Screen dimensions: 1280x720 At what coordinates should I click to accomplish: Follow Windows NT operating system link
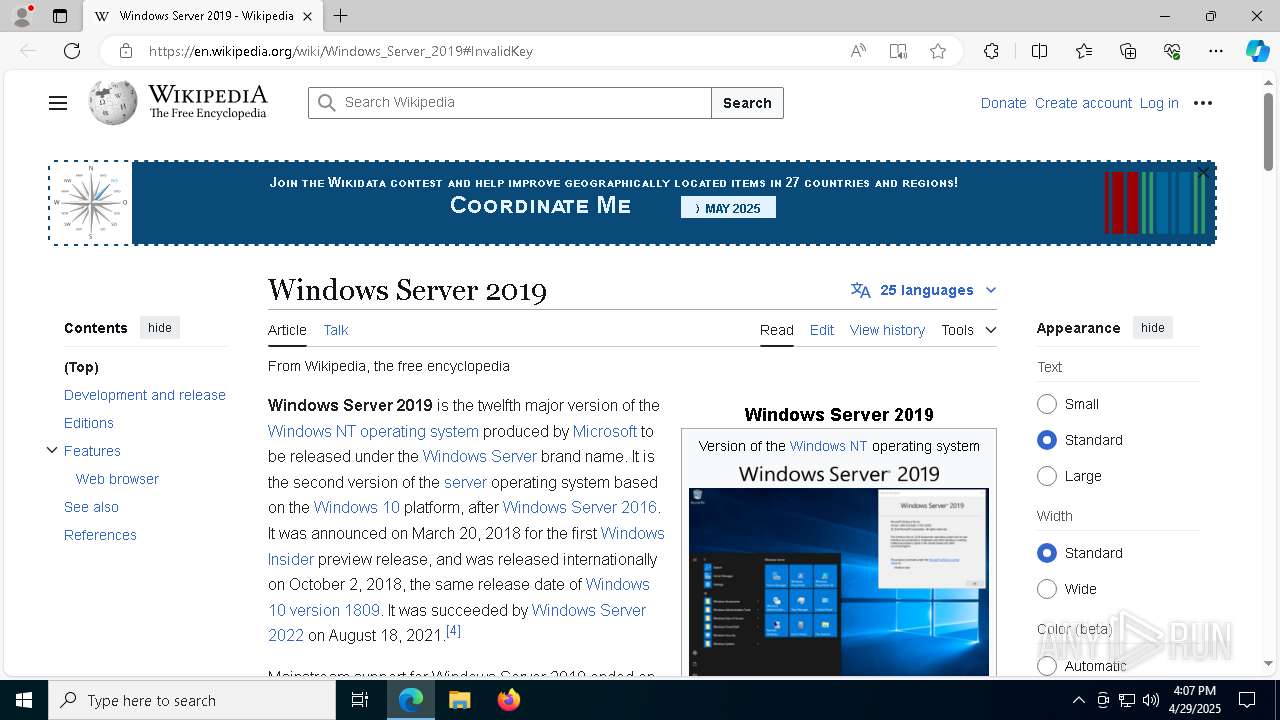click(373, 431)
